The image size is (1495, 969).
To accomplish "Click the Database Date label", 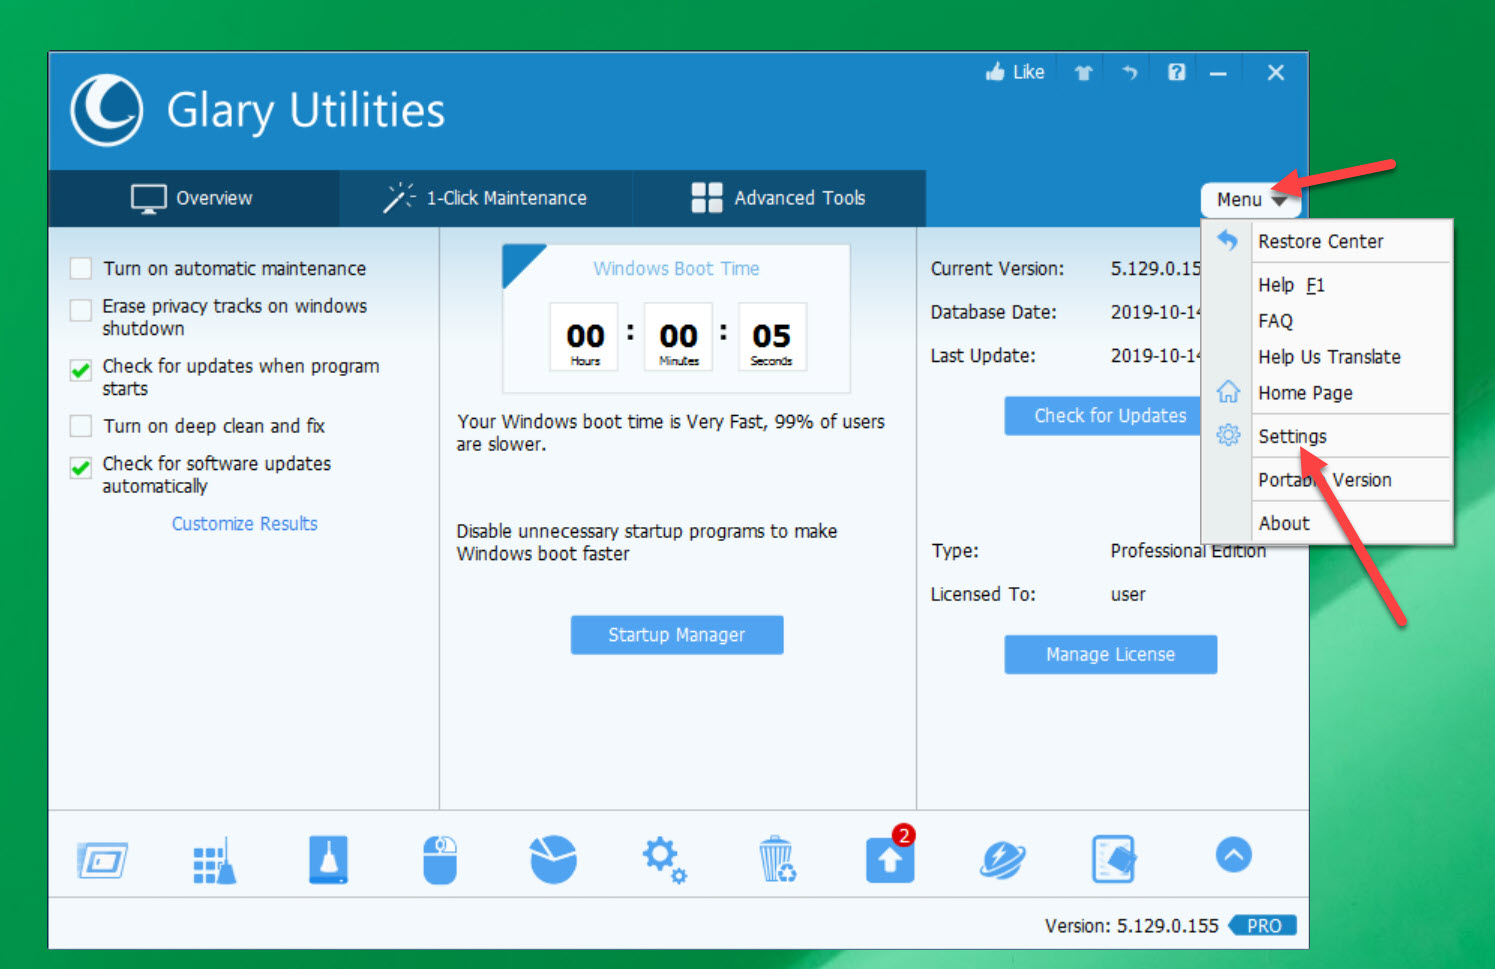I will [x=993, y=312].
